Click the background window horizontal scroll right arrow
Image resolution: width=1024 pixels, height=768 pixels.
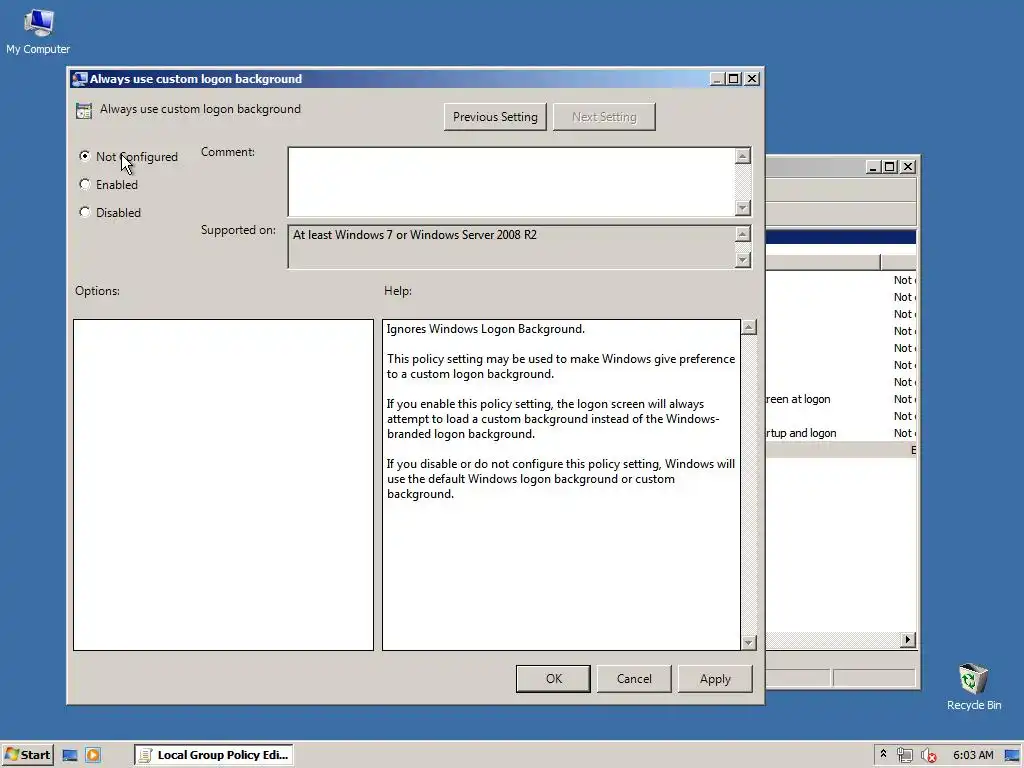pos(908,639)
